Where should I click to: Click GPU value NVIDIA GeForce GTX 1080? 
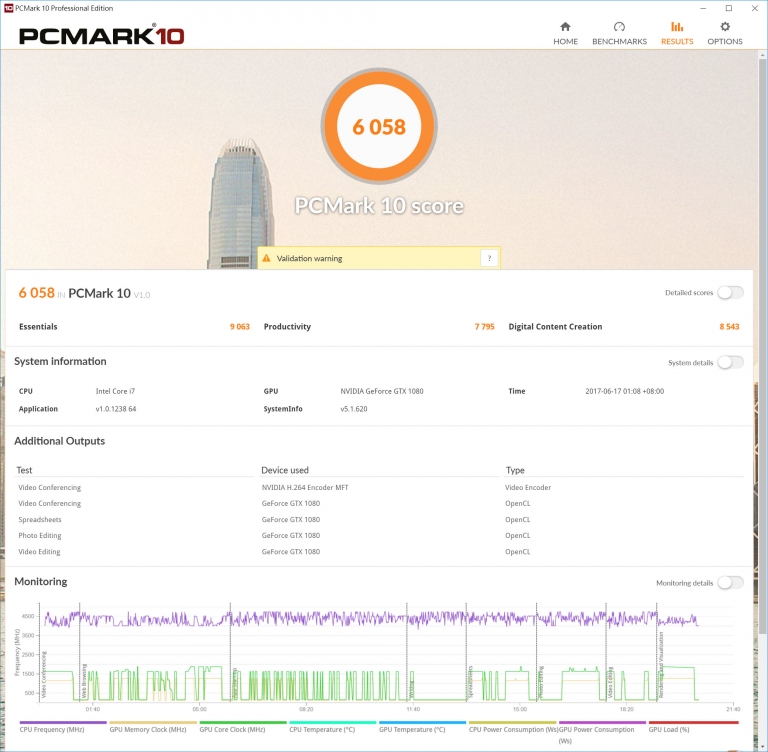coord(382,391)
